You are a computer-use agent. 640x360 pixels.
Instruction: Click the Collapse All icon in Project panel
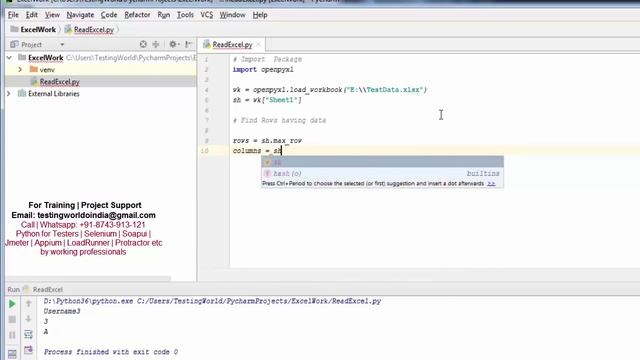(156, 44)
